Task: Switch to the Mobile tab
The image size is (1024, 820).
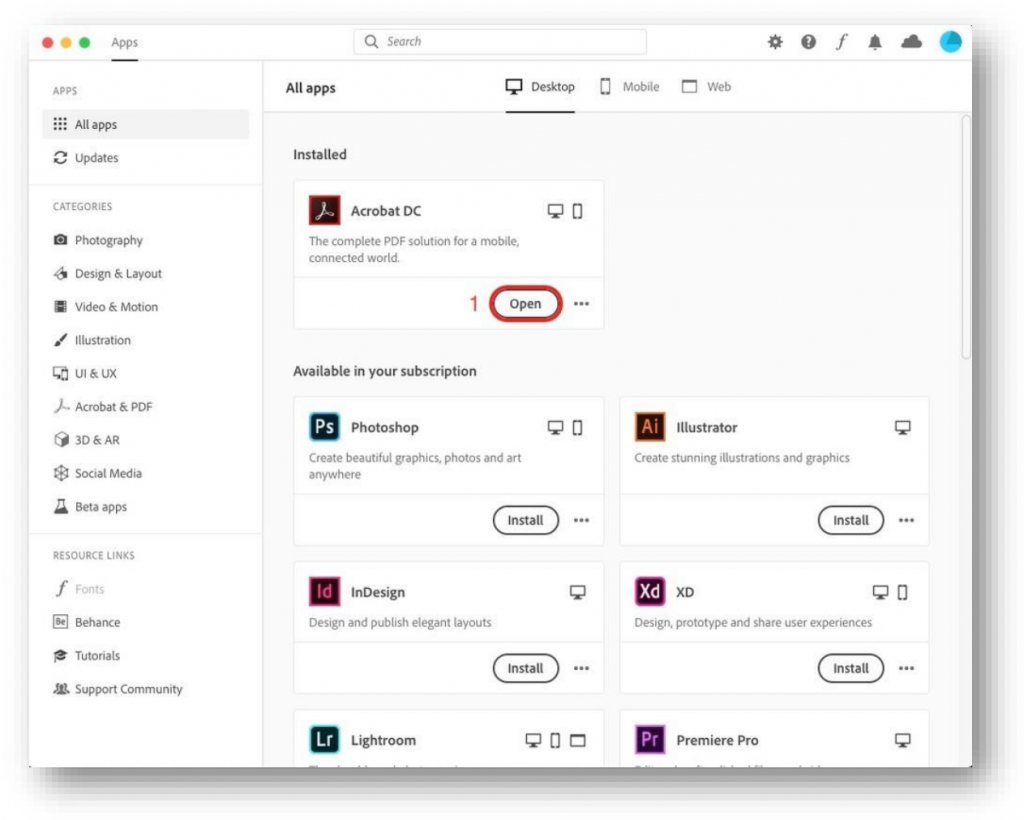Action: pyautogui.click(x=629, y=87)
